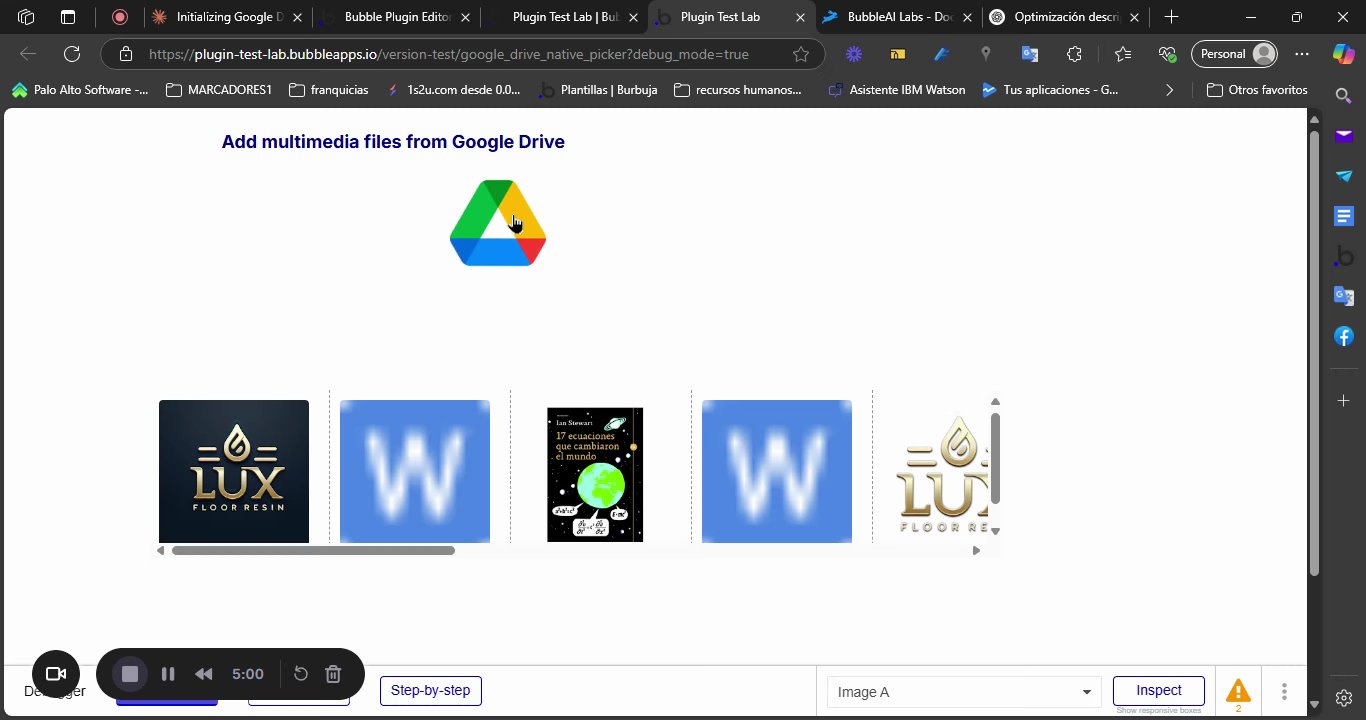
Task: Click the sidebar search icon
Action: click(1344, 96)
